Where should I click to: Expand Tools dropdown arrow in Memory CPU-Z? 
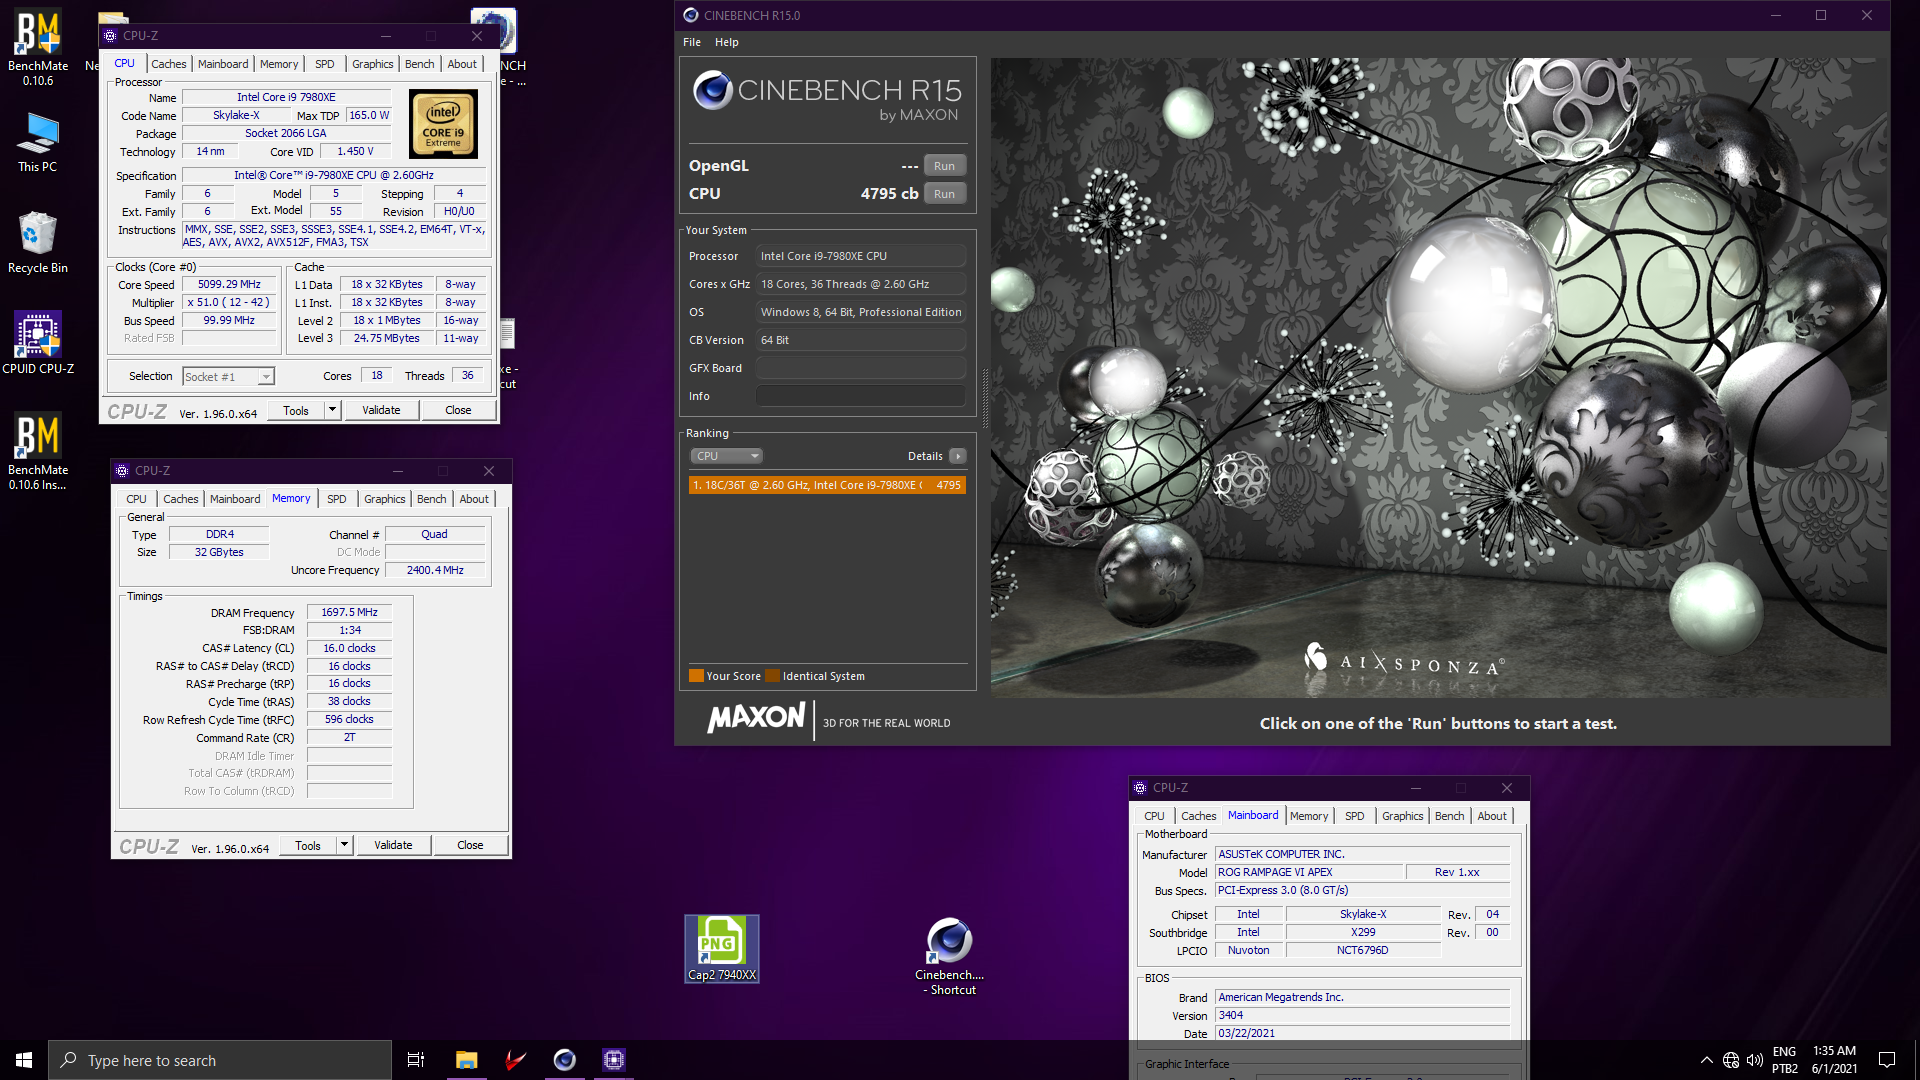pyautogui.click(x=345, y=845)
